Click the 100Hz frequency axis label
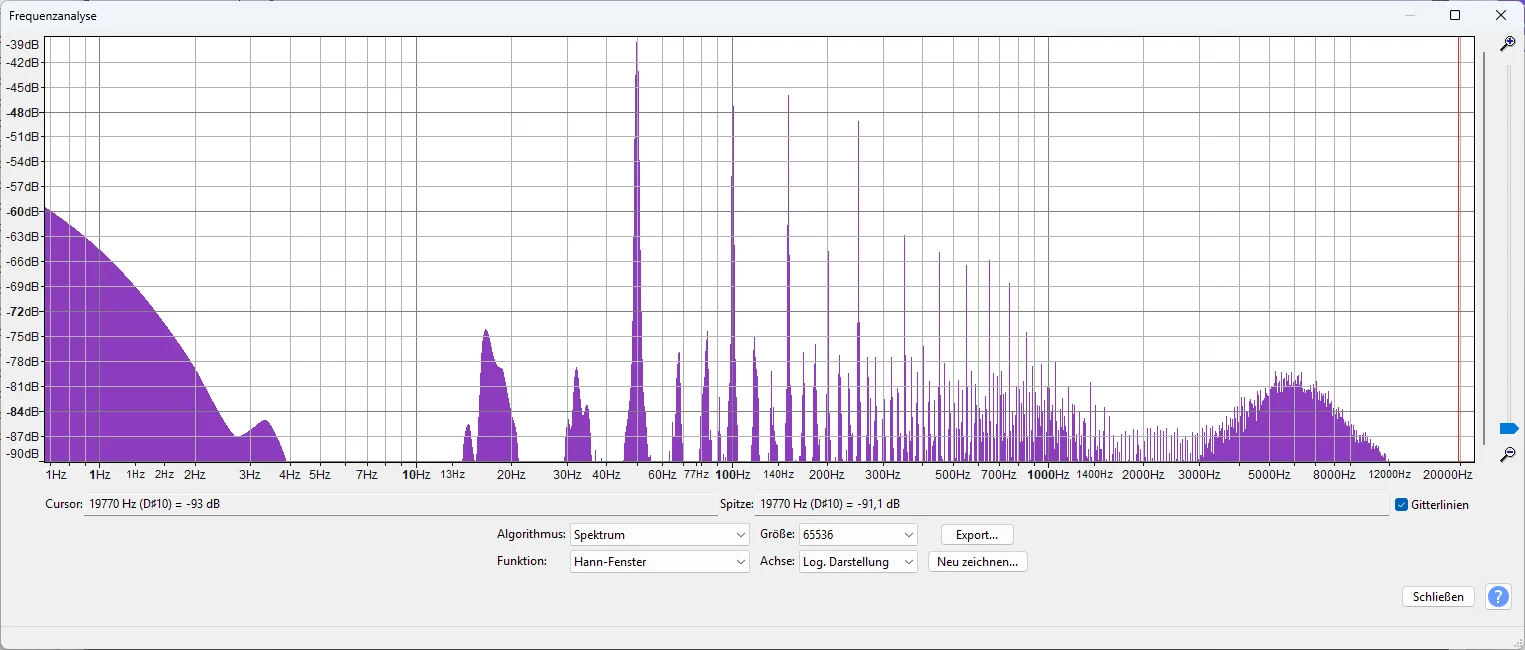This screenshot has width=1525, height=650. click(x=733, y=475)
